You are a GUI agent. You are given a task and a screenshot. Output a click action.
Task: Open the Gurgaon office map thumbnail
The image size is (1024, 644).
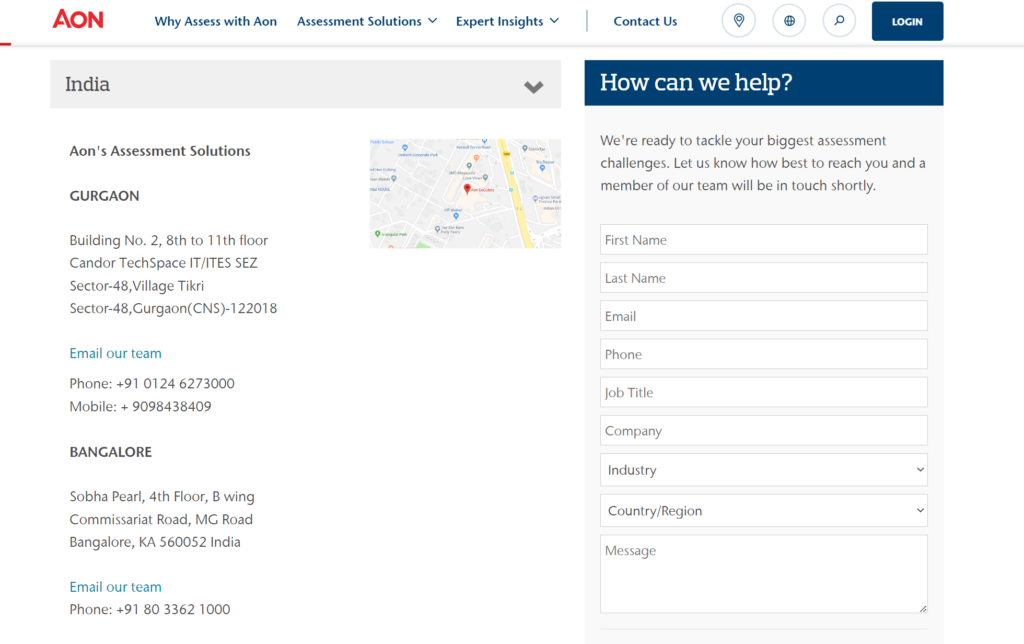(465, 193)
